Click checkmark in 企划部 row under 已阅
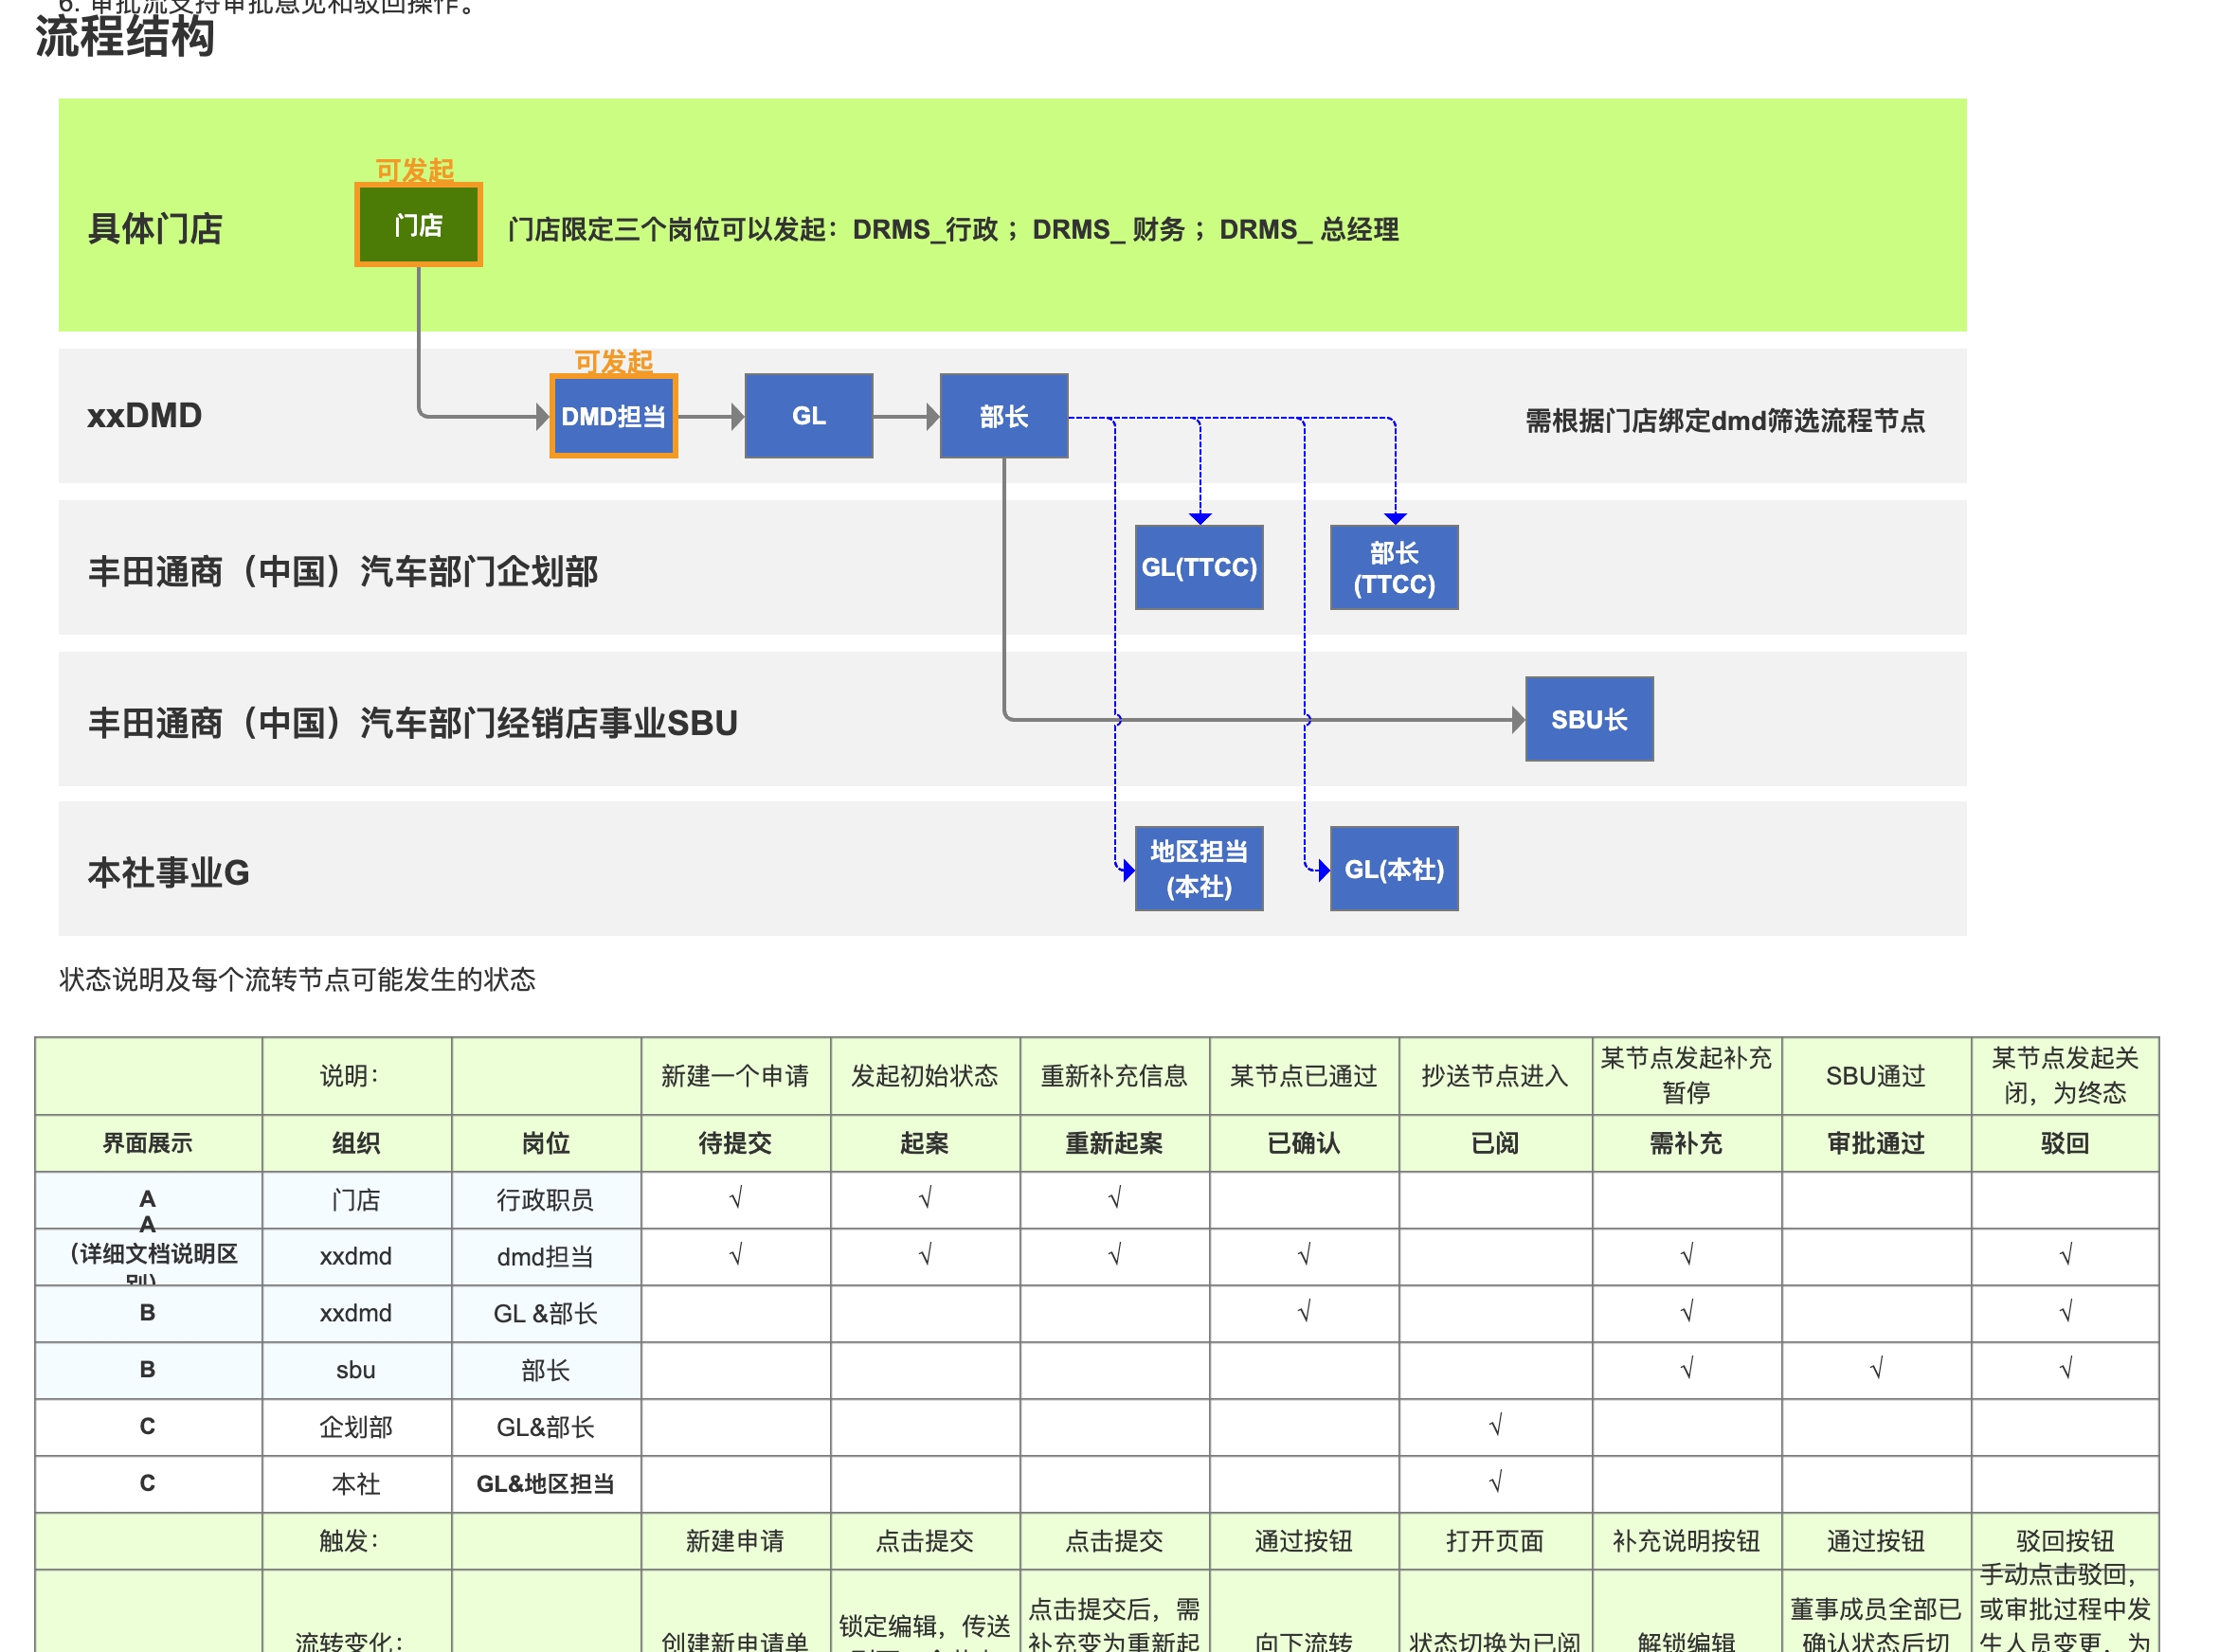Viewport: 2219px width, 1652px height. [1496, 1425]
